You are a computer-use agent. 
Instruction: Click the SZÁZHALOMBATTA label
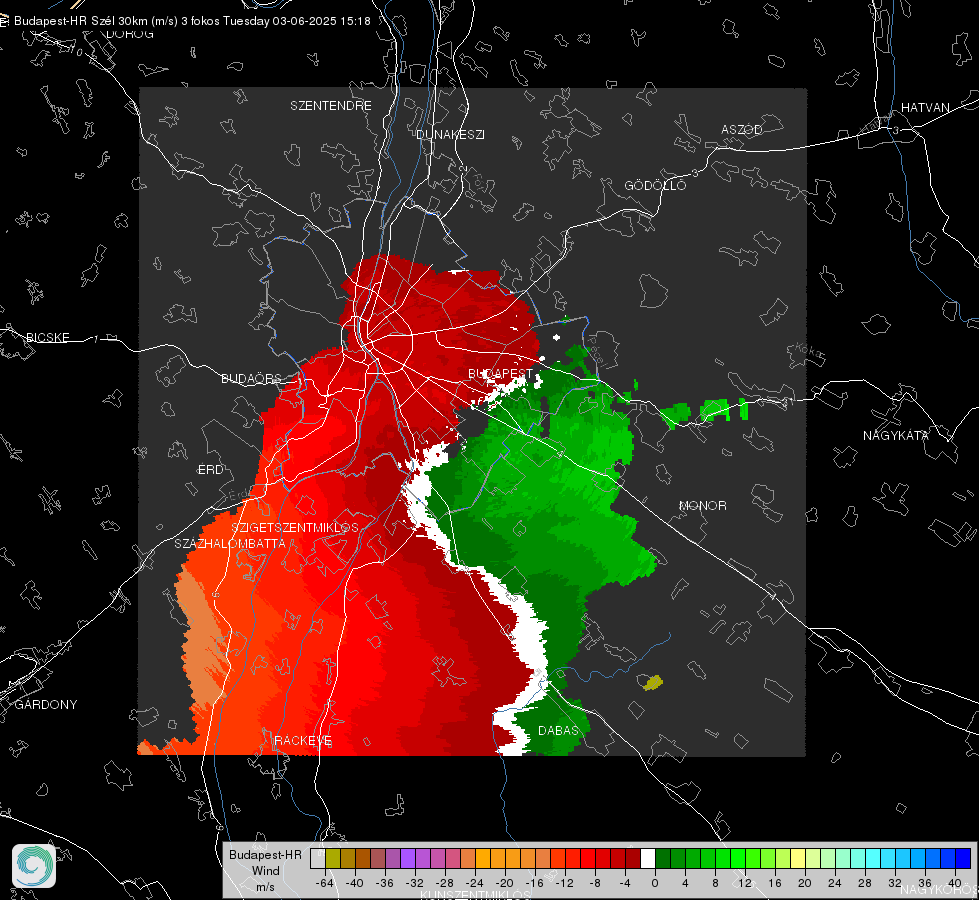[x=230, y=543]
